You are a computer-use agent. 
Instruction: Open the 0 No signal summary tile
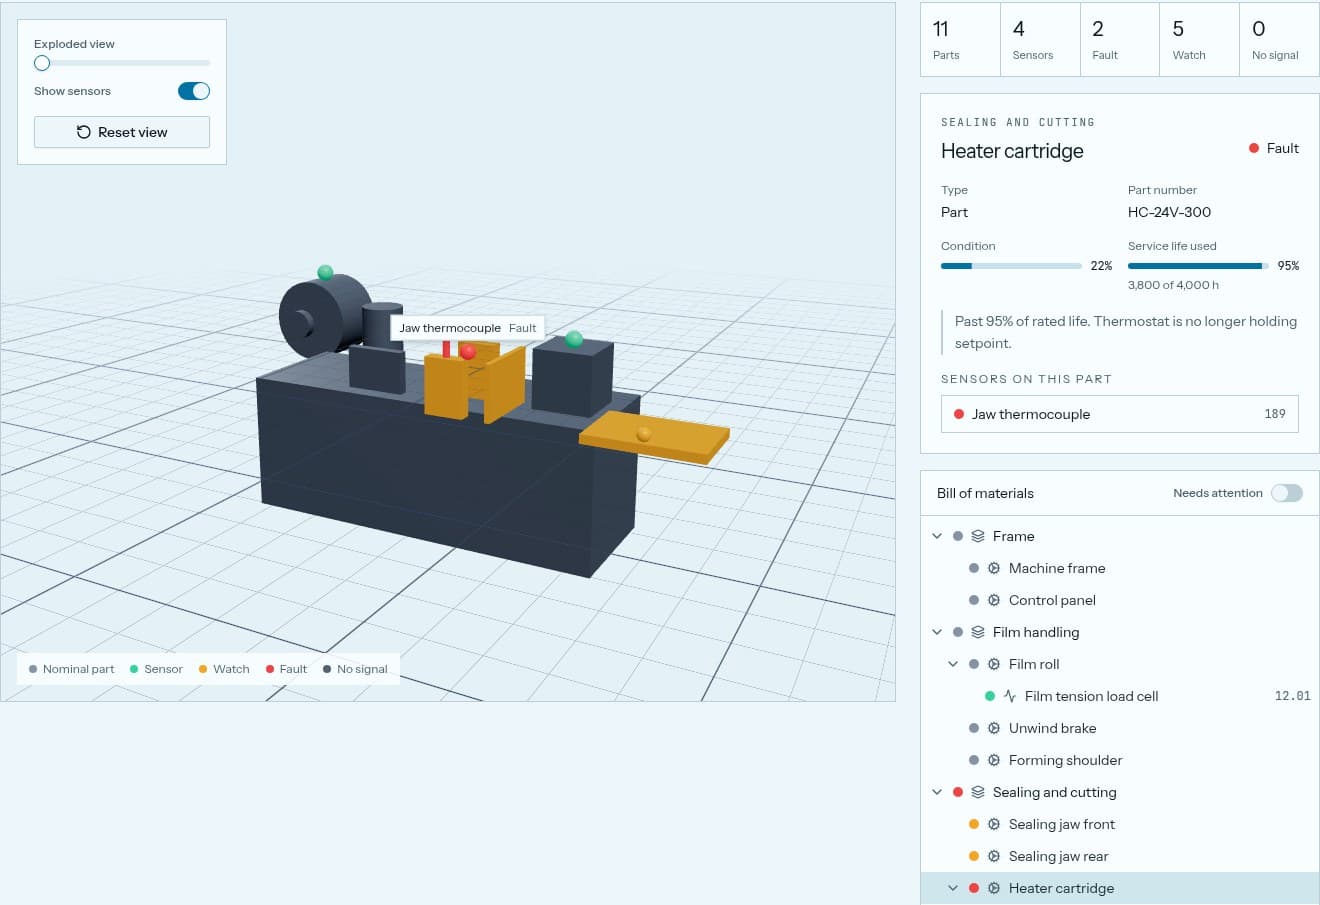coord(1279,40)
